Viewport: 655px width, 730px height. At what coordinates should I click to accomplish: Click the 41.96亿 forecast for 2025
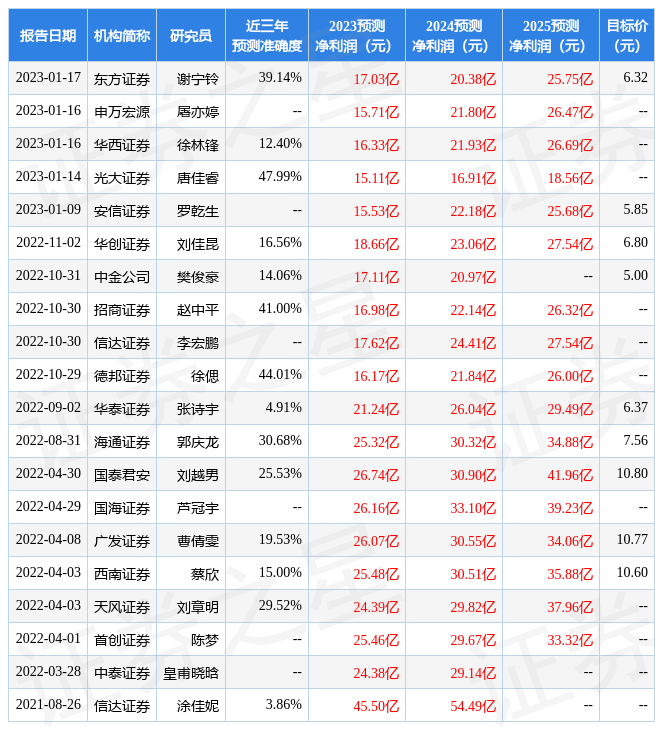(x=570, y=475)
